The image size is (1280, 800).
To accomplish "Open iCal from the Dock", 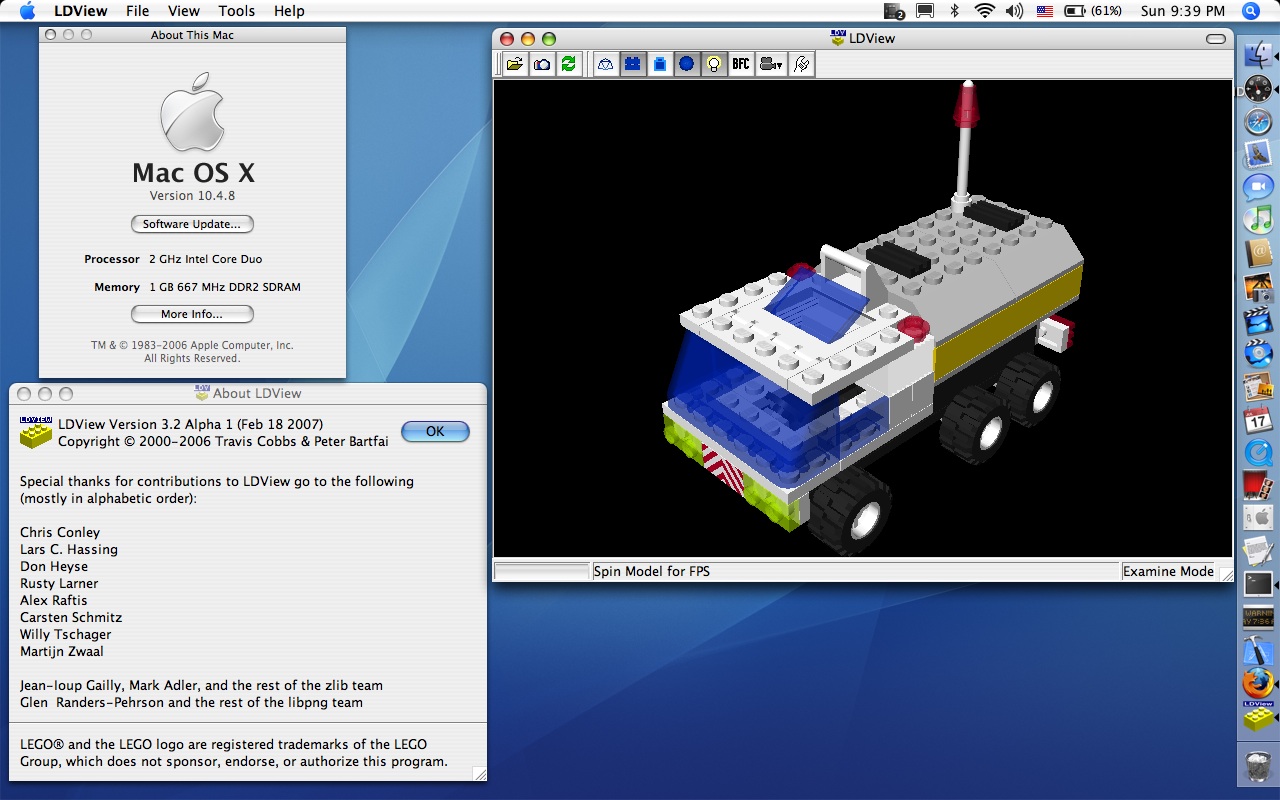I will (x=1258, y=419).
